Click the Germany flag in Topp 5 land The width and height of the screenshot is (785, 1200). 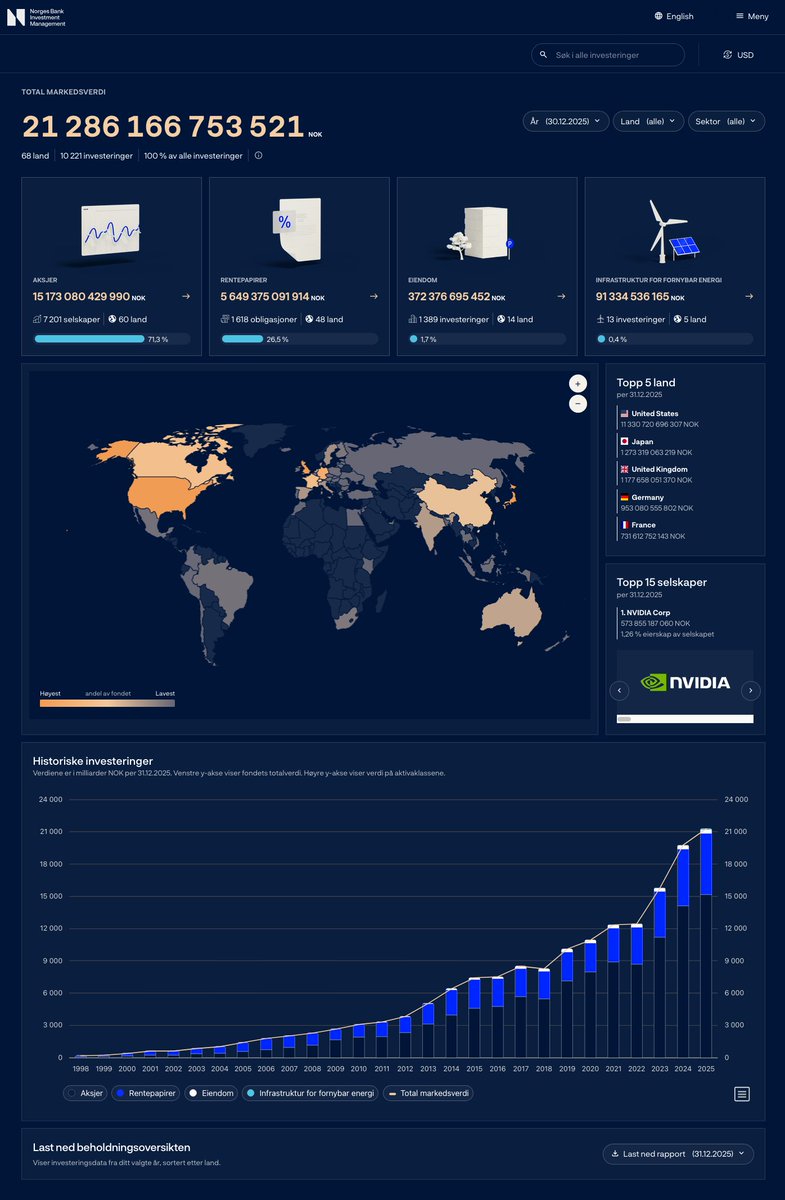pos(624,497)
